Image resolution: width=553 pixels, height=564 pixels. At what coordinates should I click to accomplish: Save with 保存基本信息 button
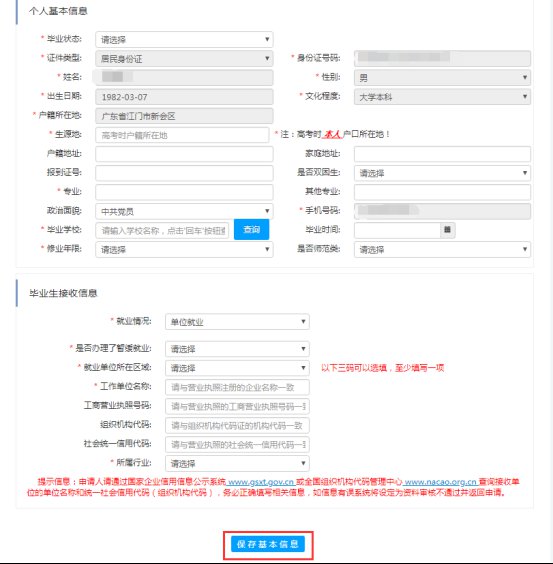click(268, 544)
